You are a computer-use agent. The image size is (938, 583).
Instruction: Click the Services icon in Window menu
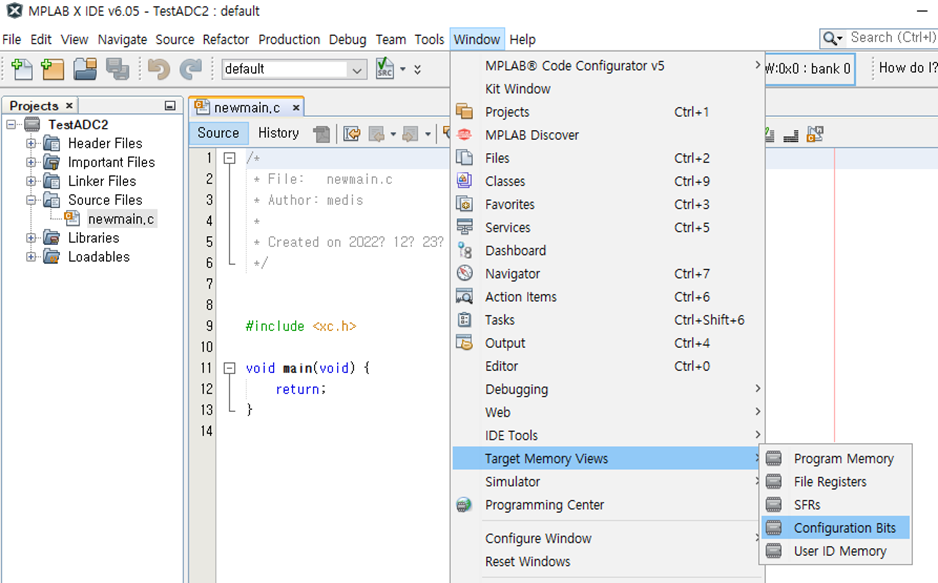point(464,227)
